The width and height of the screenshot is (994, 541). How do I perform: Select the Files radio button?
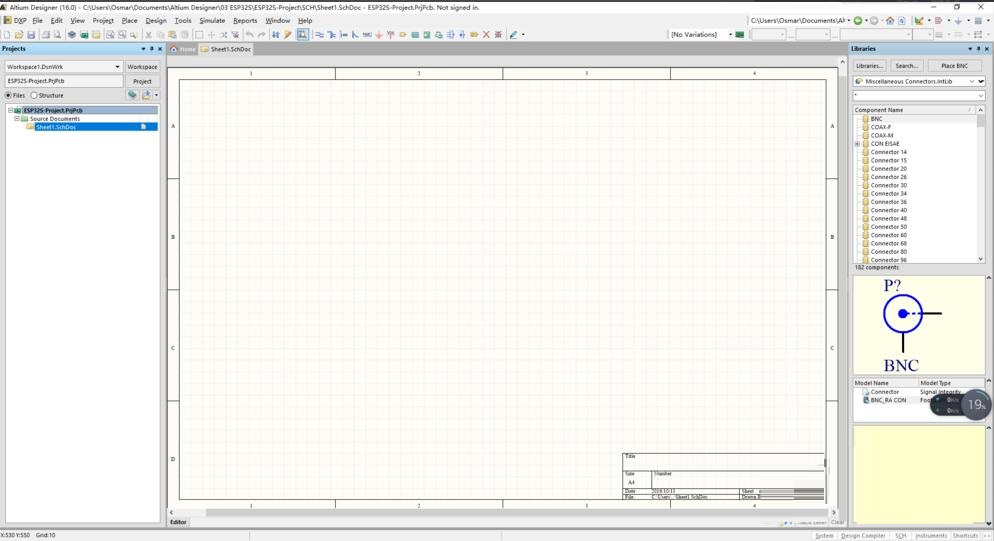pos(8,95)
